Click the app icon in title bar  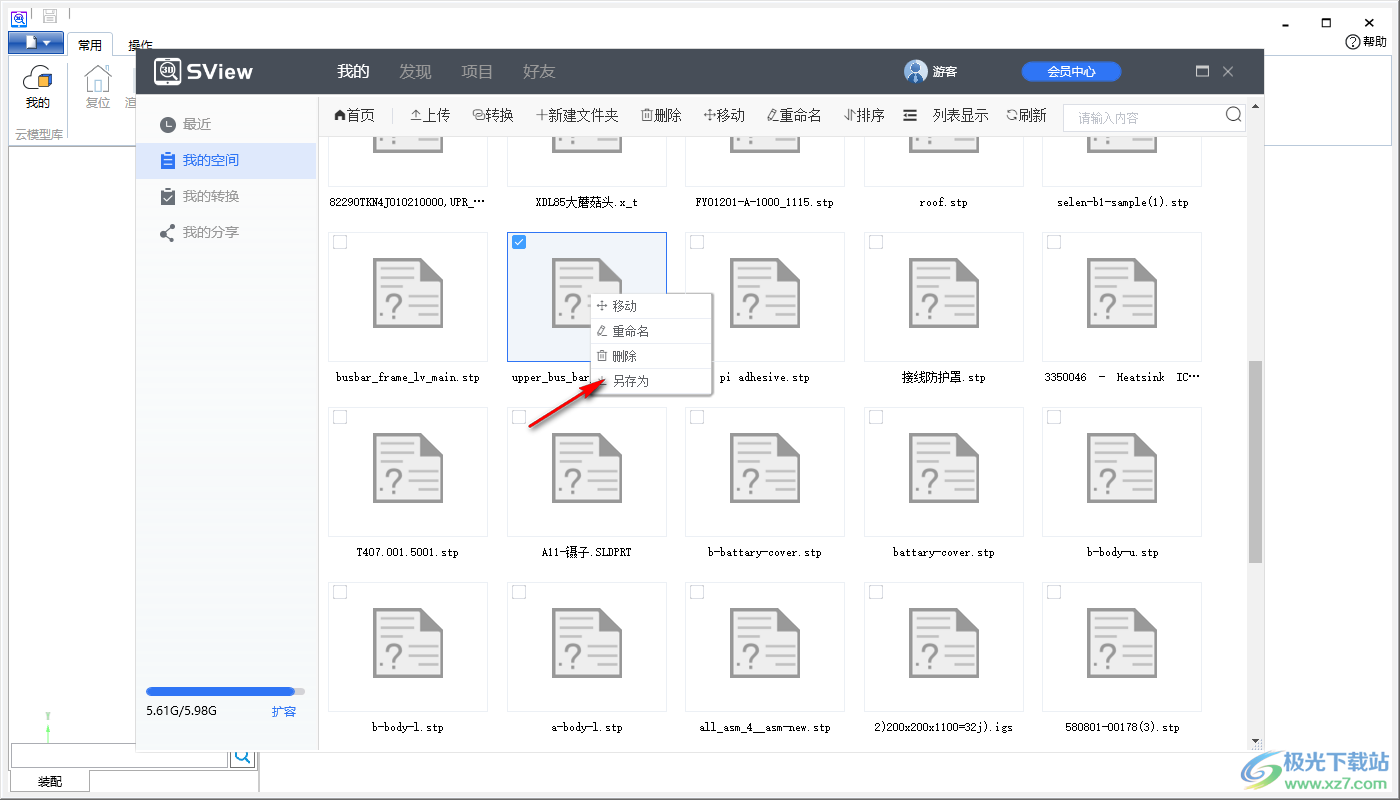click(x=18, y=16)
